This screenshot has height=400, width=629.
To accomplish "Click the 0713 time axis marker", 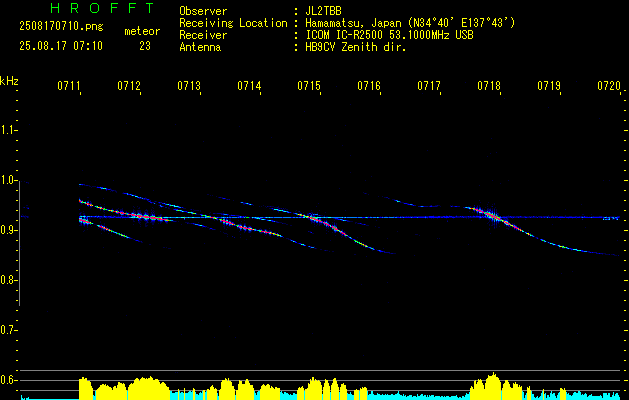I will pos(189,85).
